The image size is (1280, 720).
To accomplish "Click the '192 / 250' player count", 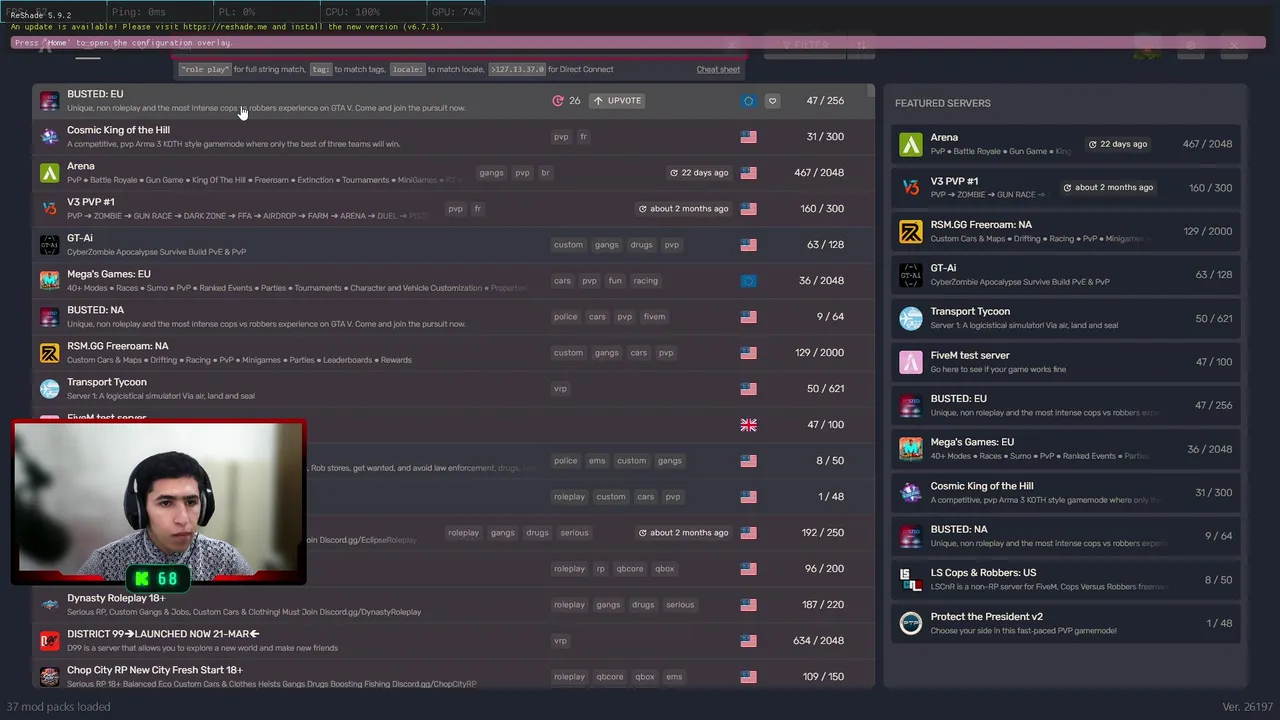I will click(x=823, y=533).
